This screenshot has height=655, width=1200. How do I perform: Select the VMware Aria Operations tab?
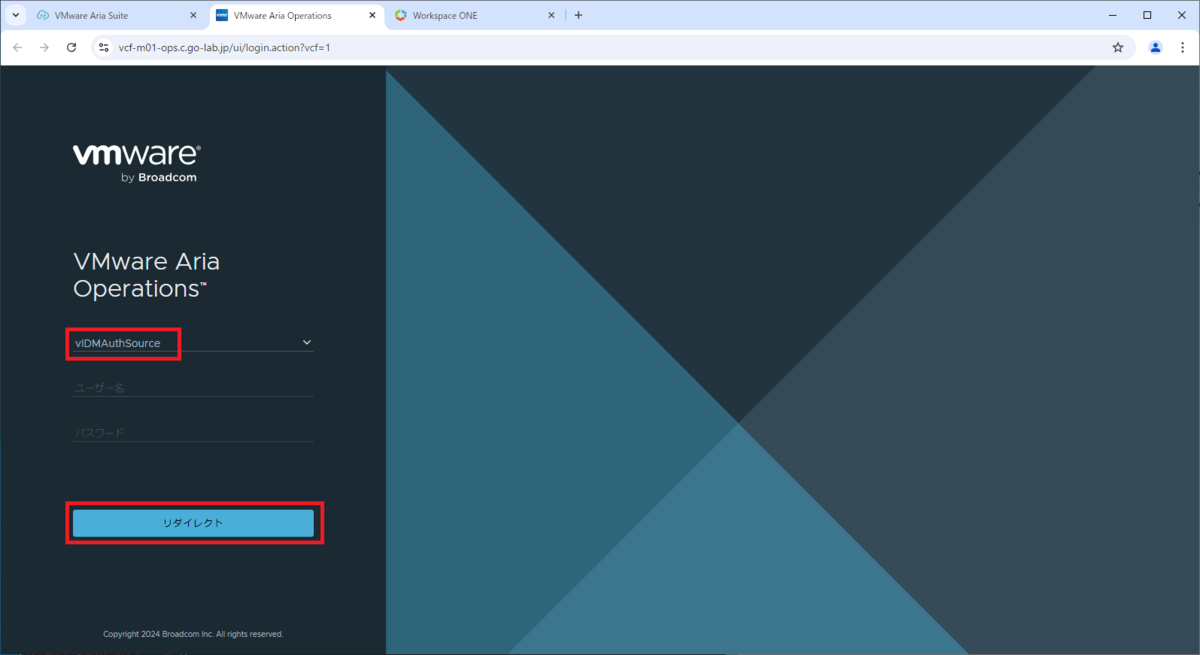tap(296, 15)
